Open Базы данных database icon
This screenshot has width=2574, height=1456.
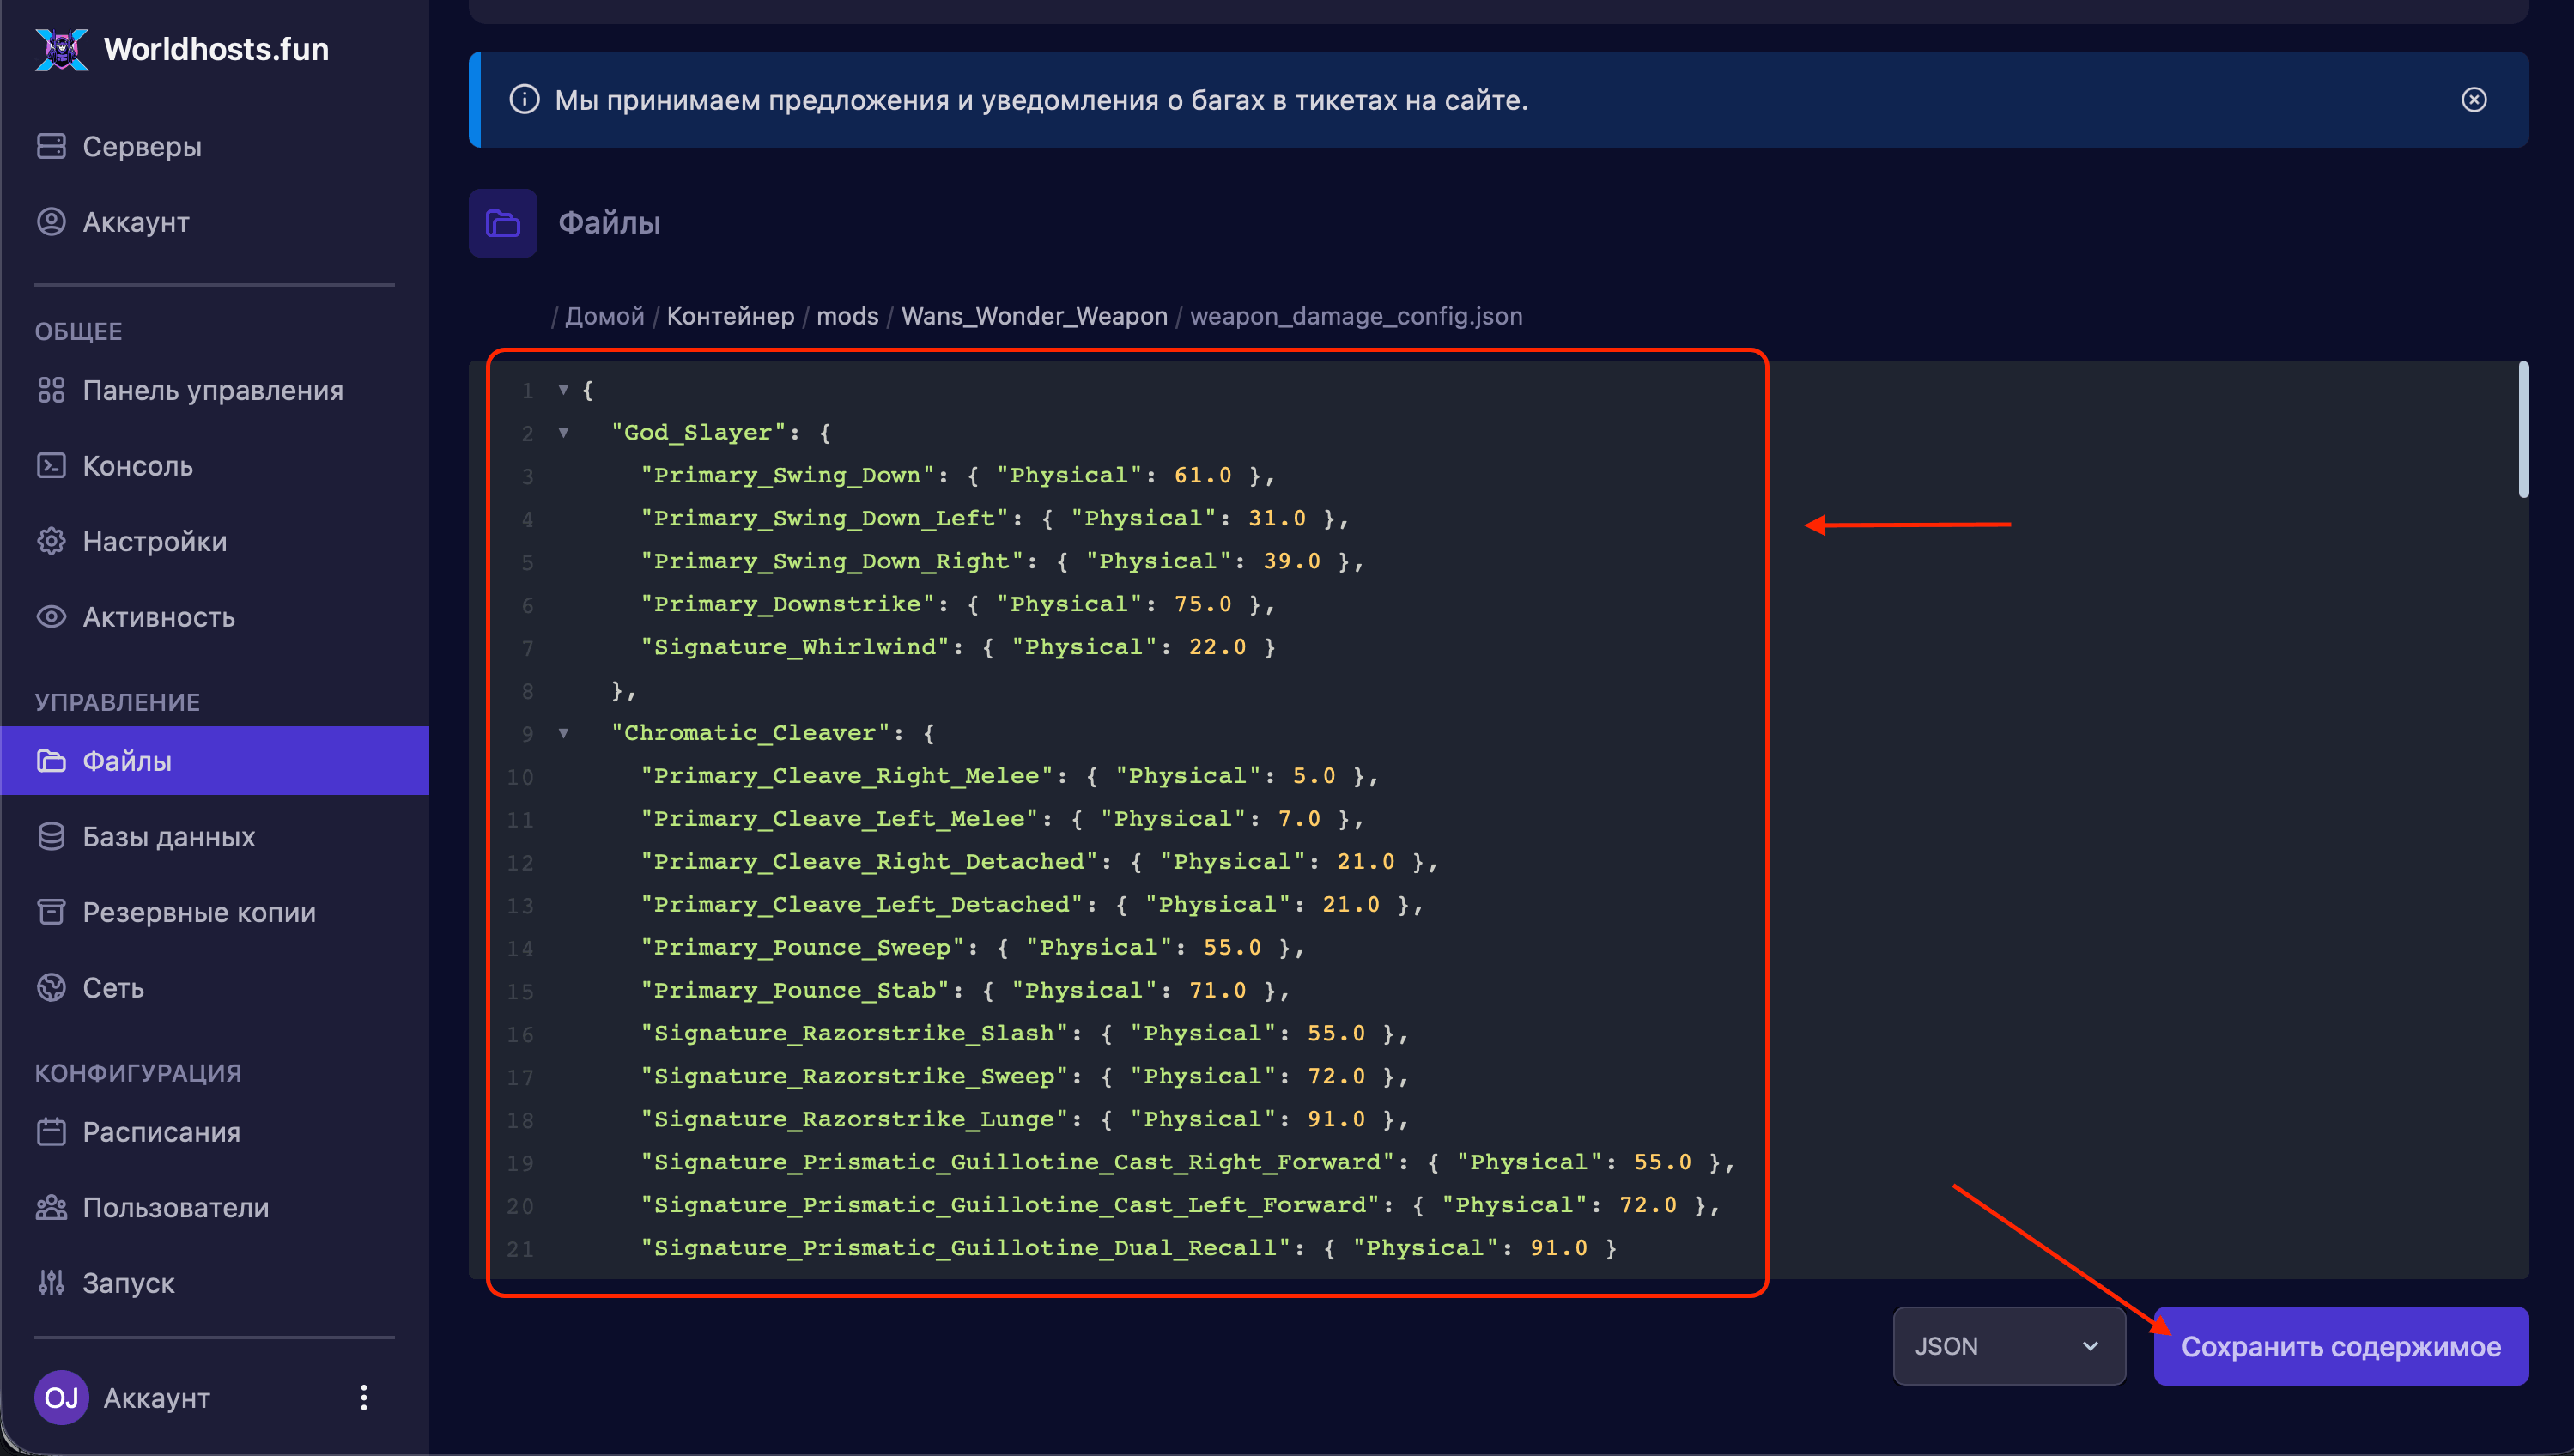tap(51, 837)
